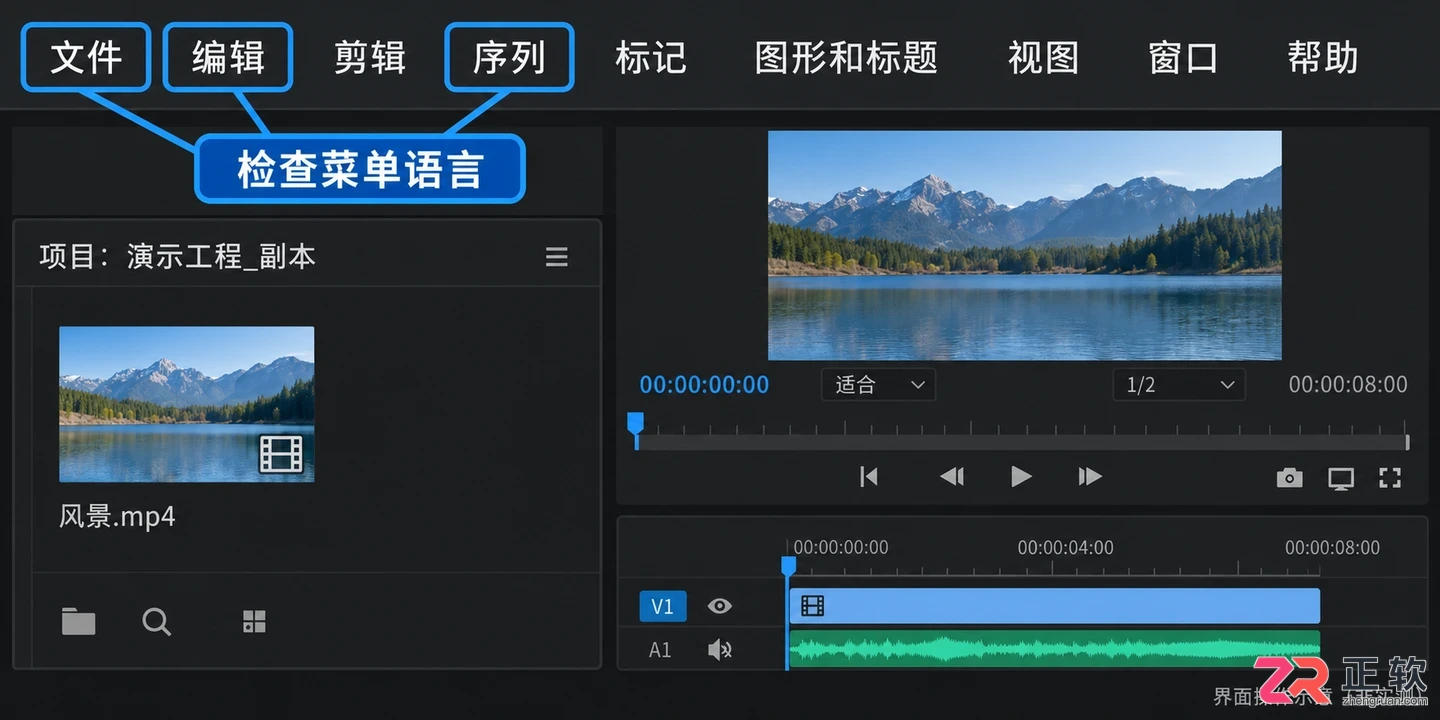1440x720 pixels.
Task: Open the 窗口 menu
Action: coord(1183,58)
